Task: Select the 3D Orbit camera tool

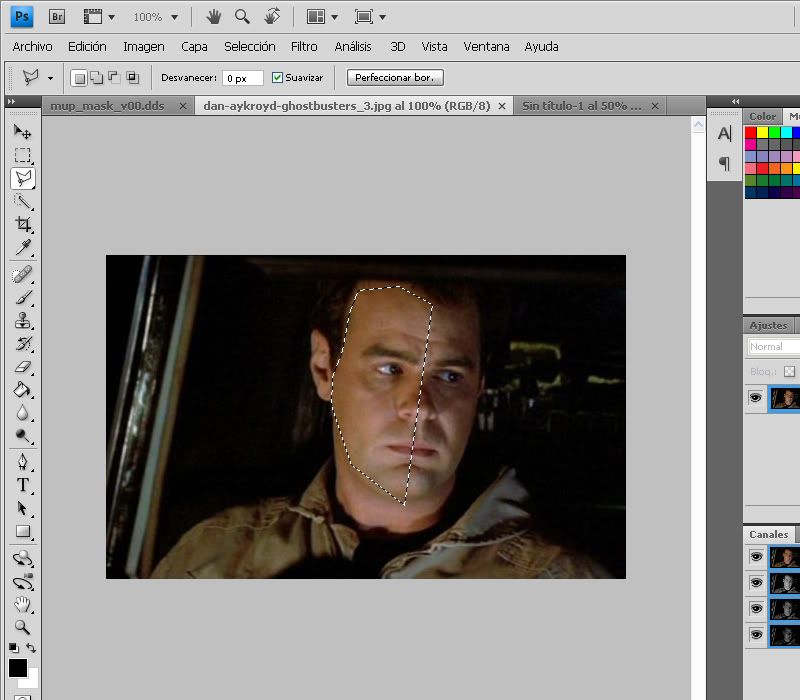Action: (22, 582)
